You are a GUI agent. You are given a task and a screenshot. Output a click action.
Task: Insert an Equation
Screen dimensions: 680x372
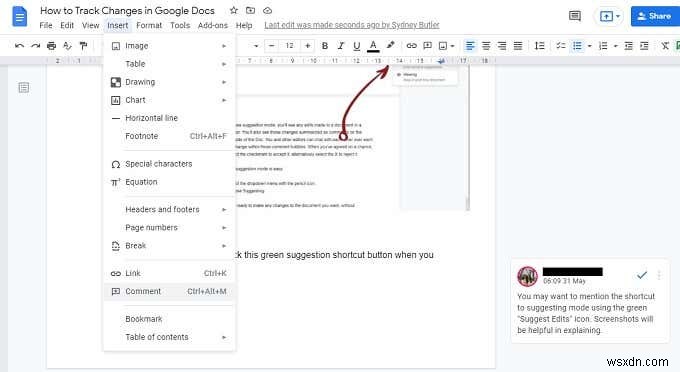point(169,182)
